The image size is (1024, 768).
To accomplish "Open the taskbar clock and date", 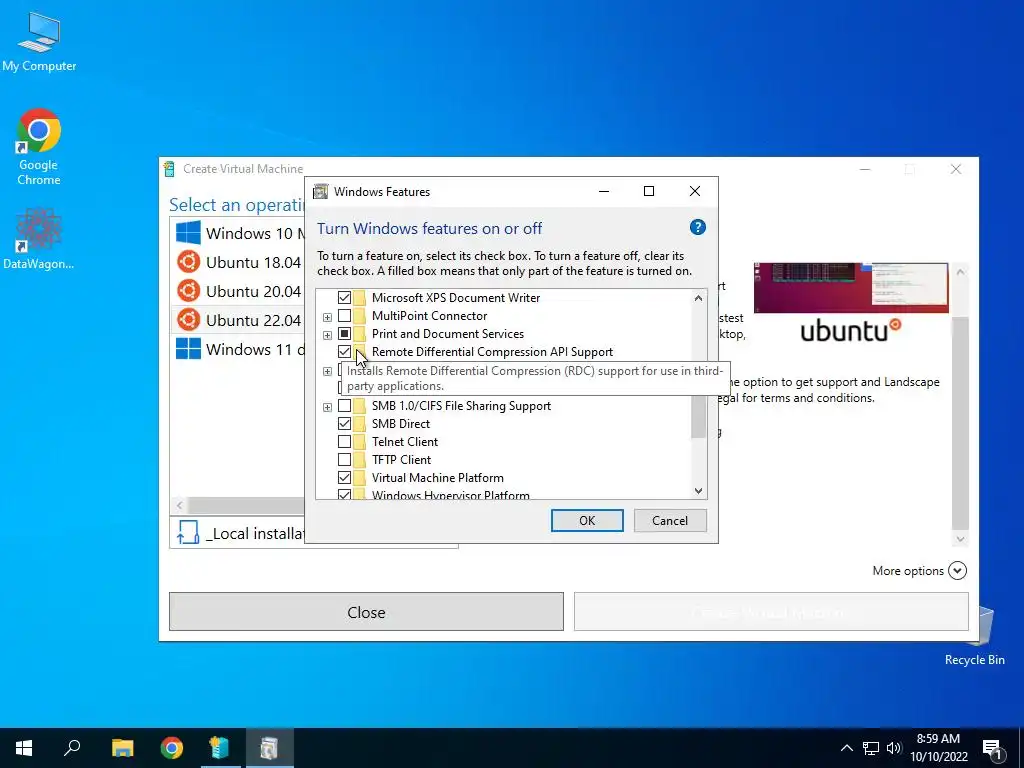I will point(938,748).
